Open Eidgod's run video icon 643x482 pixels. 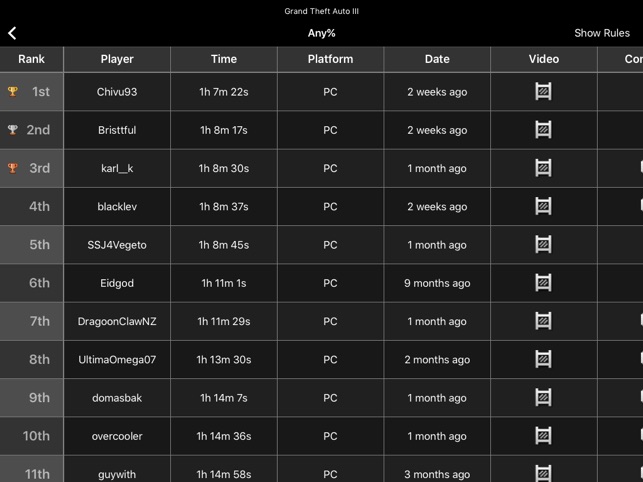point(543,283)
